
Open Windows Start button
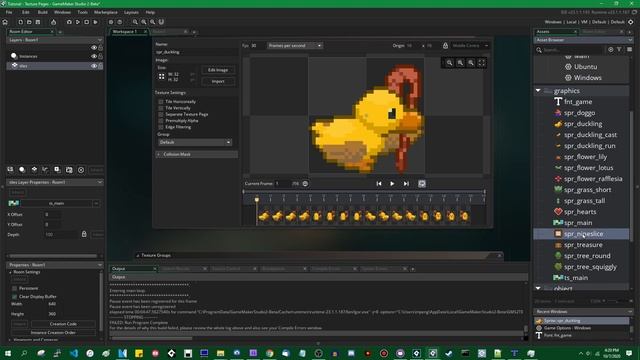[8, 353]
